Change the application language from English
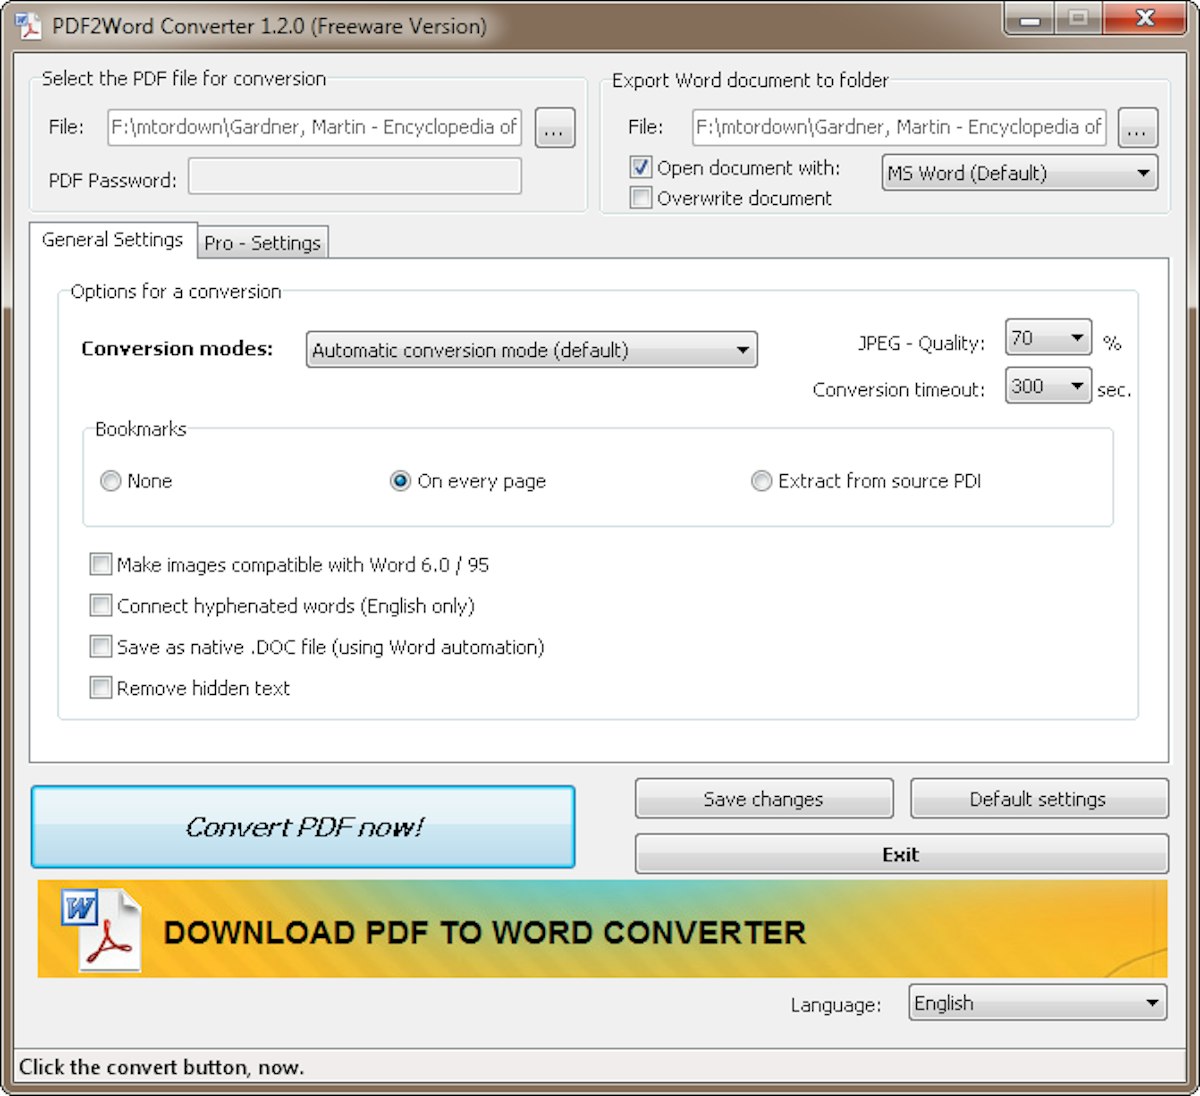 [1150, 1002]
